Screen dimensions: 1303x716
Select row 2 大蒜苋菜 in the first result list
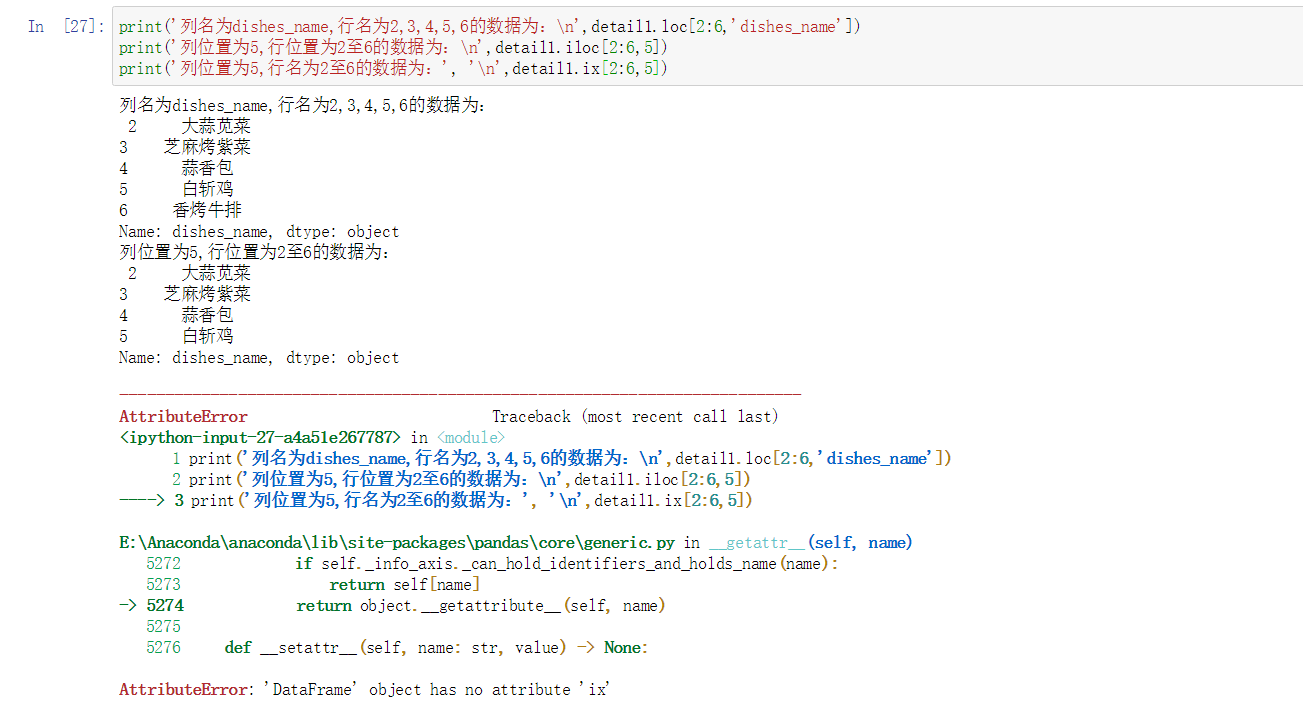tap(189, 126)
